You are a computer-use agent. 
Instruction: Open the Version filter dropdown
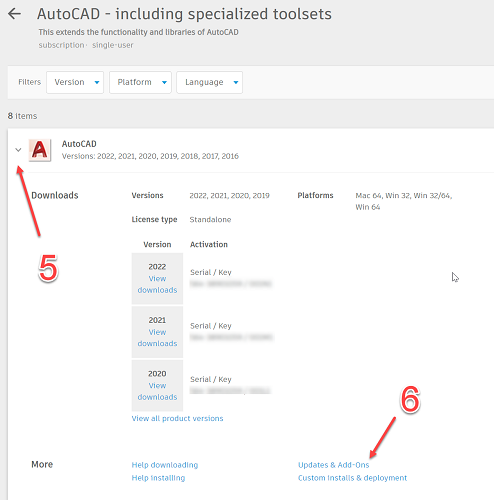(75, 82)
